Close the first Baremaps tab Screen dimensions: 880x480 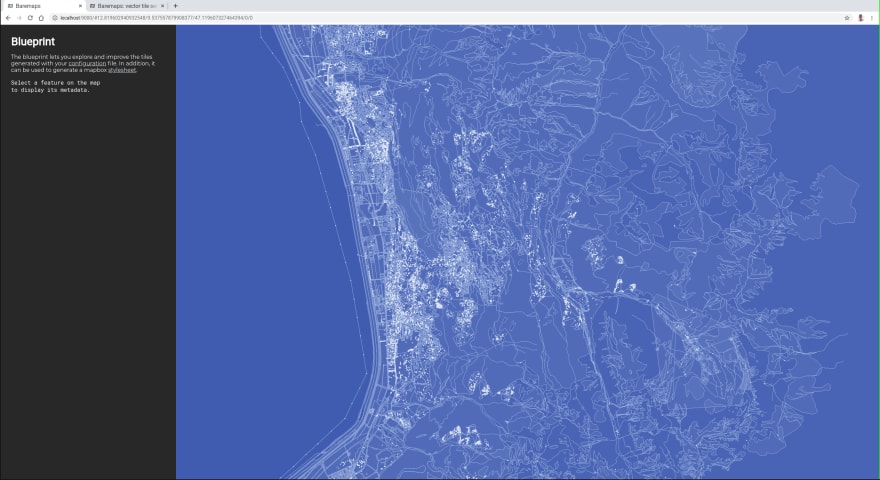[x=80, y=6]
